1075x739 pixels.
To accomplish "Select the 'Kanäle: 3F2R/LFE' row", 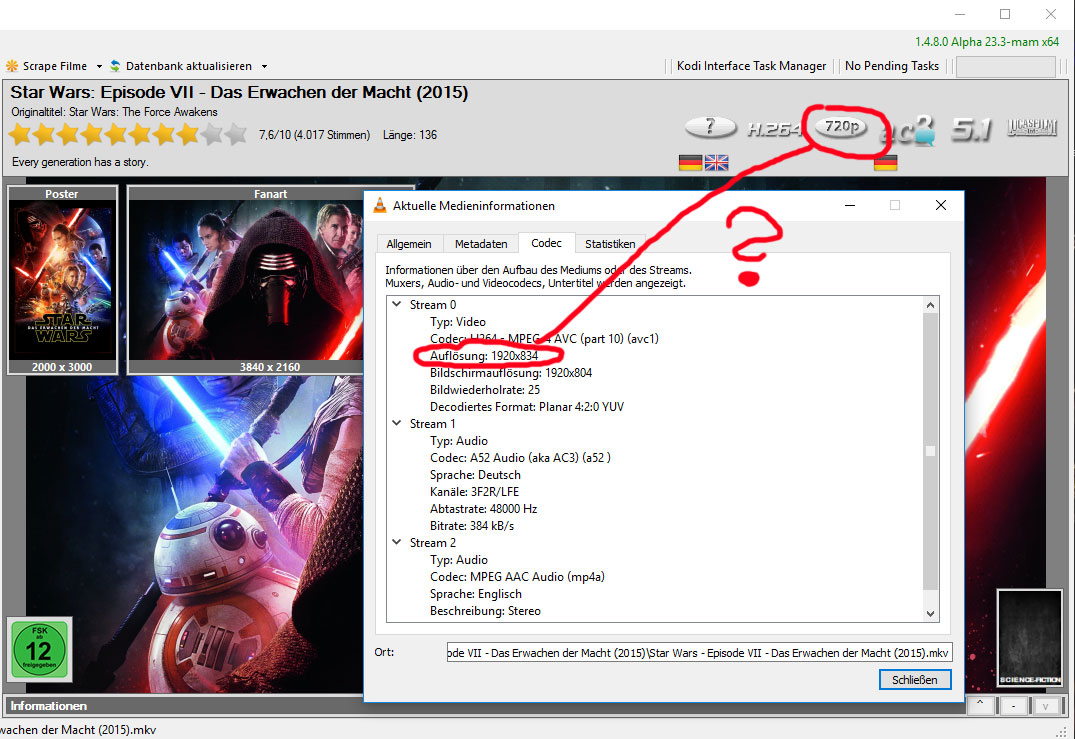I will pyautogui.click(x=474, y=492).
